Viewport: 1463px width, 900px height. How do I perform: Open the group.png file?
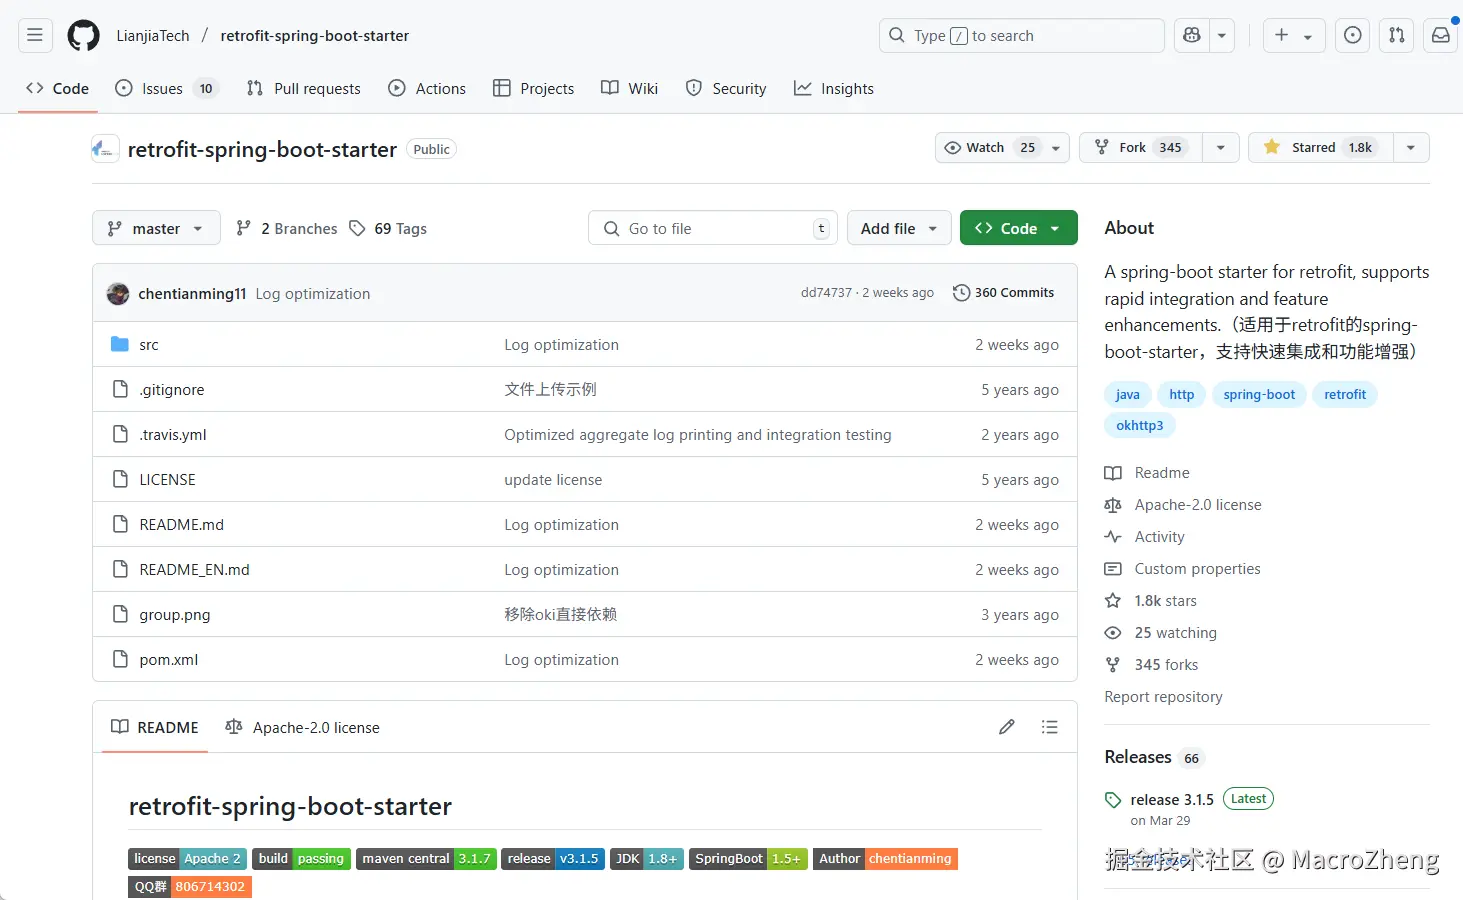click(x=175, y=614)
